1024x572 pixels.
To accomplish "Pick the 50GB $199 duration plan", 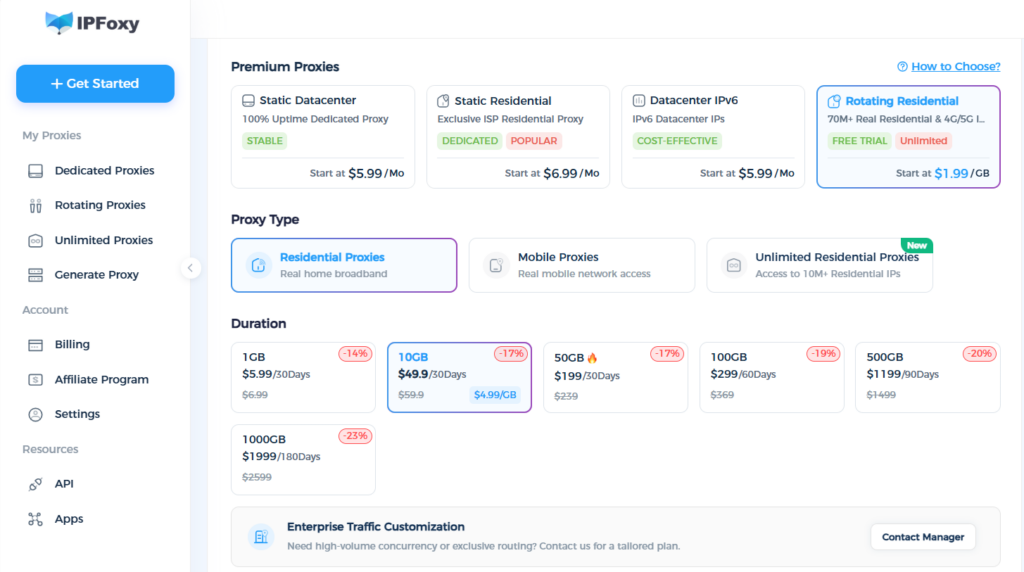I will click(615, 377).
